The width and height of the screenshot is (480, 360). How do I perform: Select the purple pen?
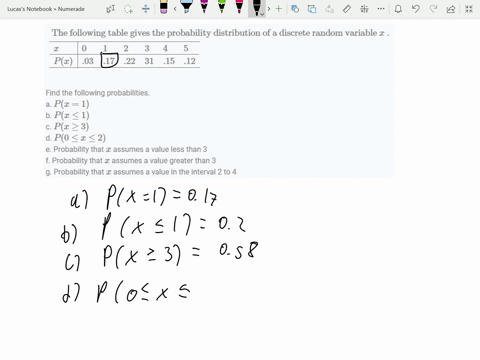[x=204, y=7]
